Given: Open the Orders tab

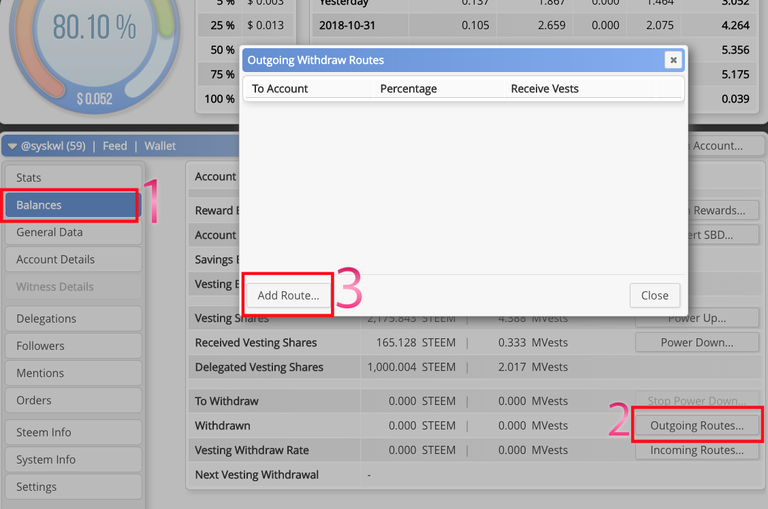Looking at the screenshot, I should click(73, 400).
